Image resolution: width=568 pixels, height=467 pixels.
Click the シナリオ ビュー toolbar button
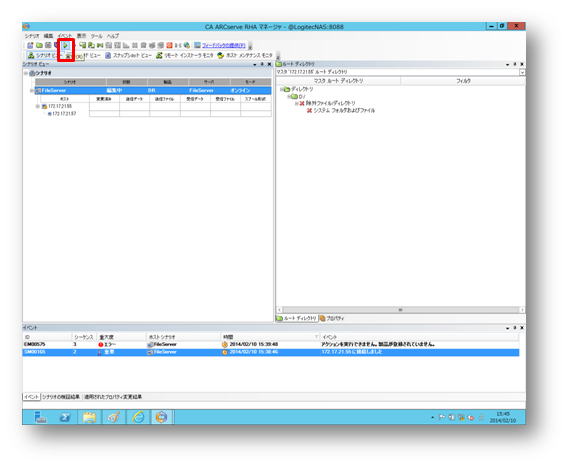[42, 55]
